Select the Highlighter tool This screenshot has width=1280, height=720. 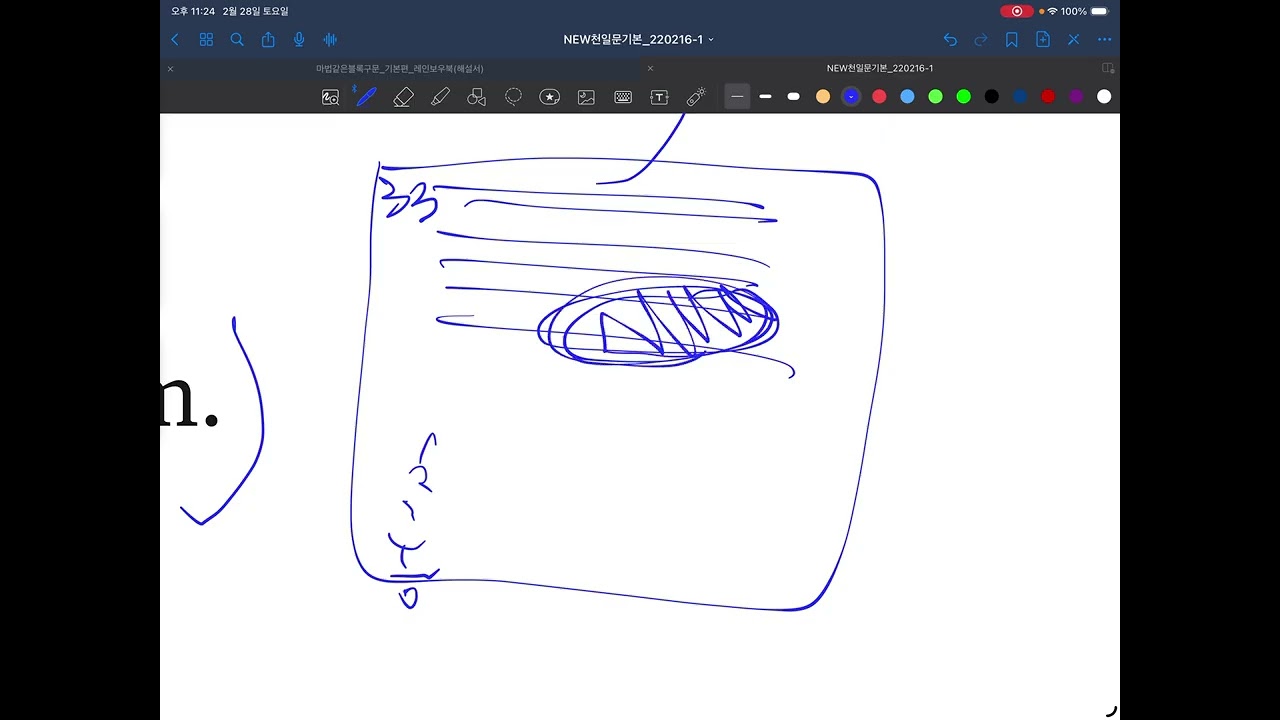pos(440,97)
